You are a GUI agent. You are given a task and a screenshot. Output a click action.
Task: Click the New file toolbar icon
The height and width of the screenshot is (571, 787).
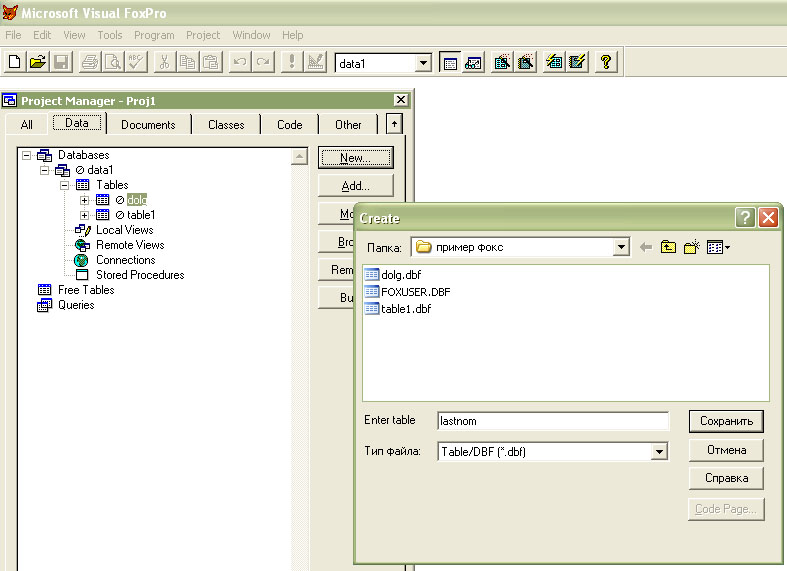tap(15, 62)
